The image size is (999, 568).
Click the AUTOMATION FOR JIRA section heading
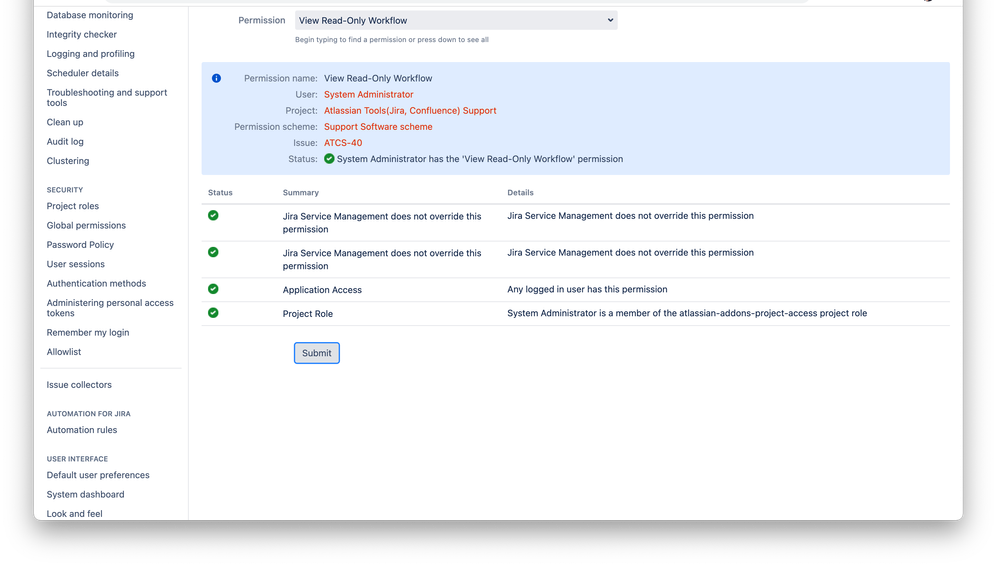coord(89,414)
